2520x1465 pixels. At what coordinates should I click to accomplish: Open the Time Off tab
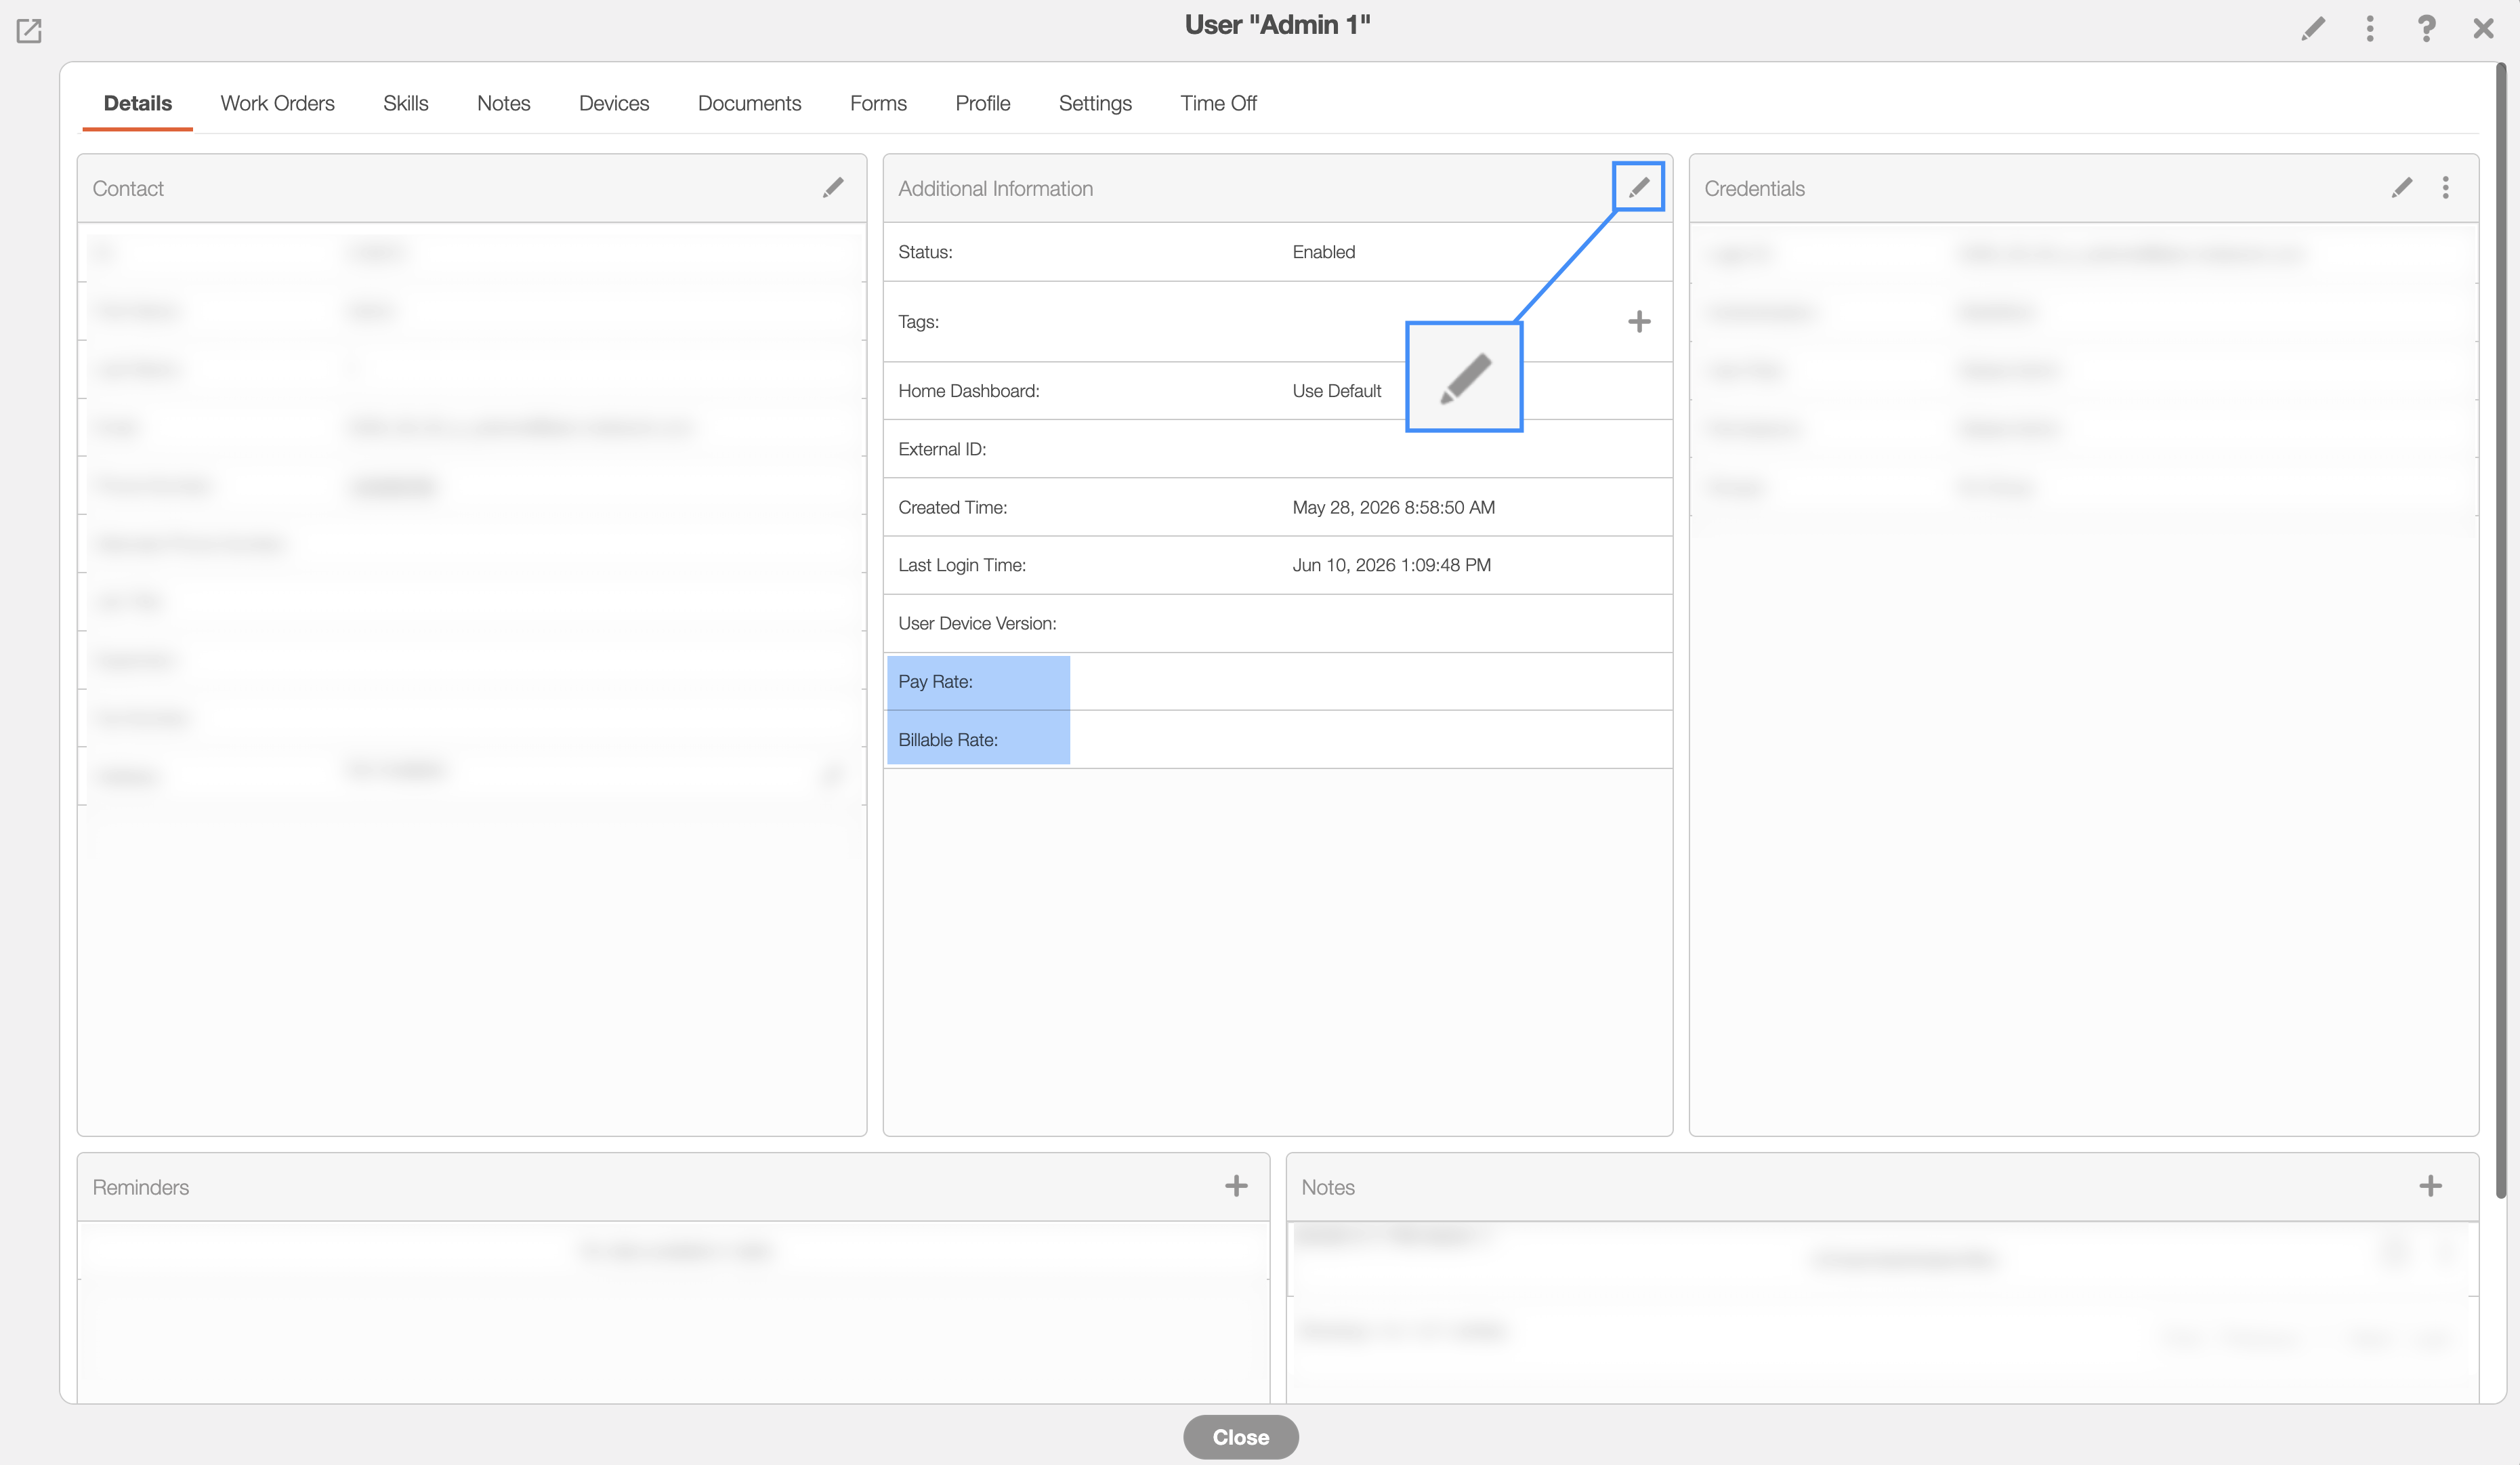(1218, 103)
